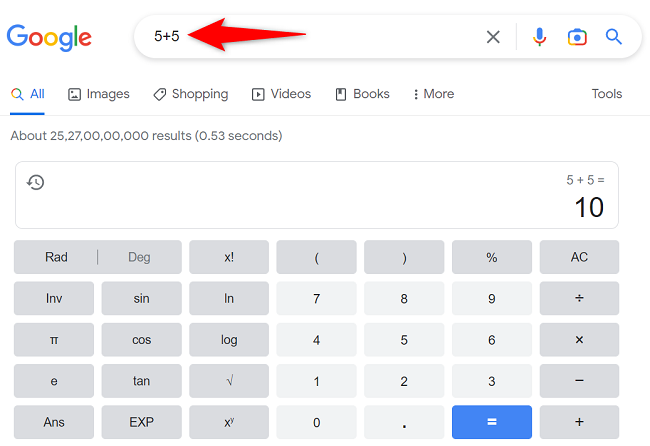Switch to the Images tab
650x446 pixels.
(99, 94)
